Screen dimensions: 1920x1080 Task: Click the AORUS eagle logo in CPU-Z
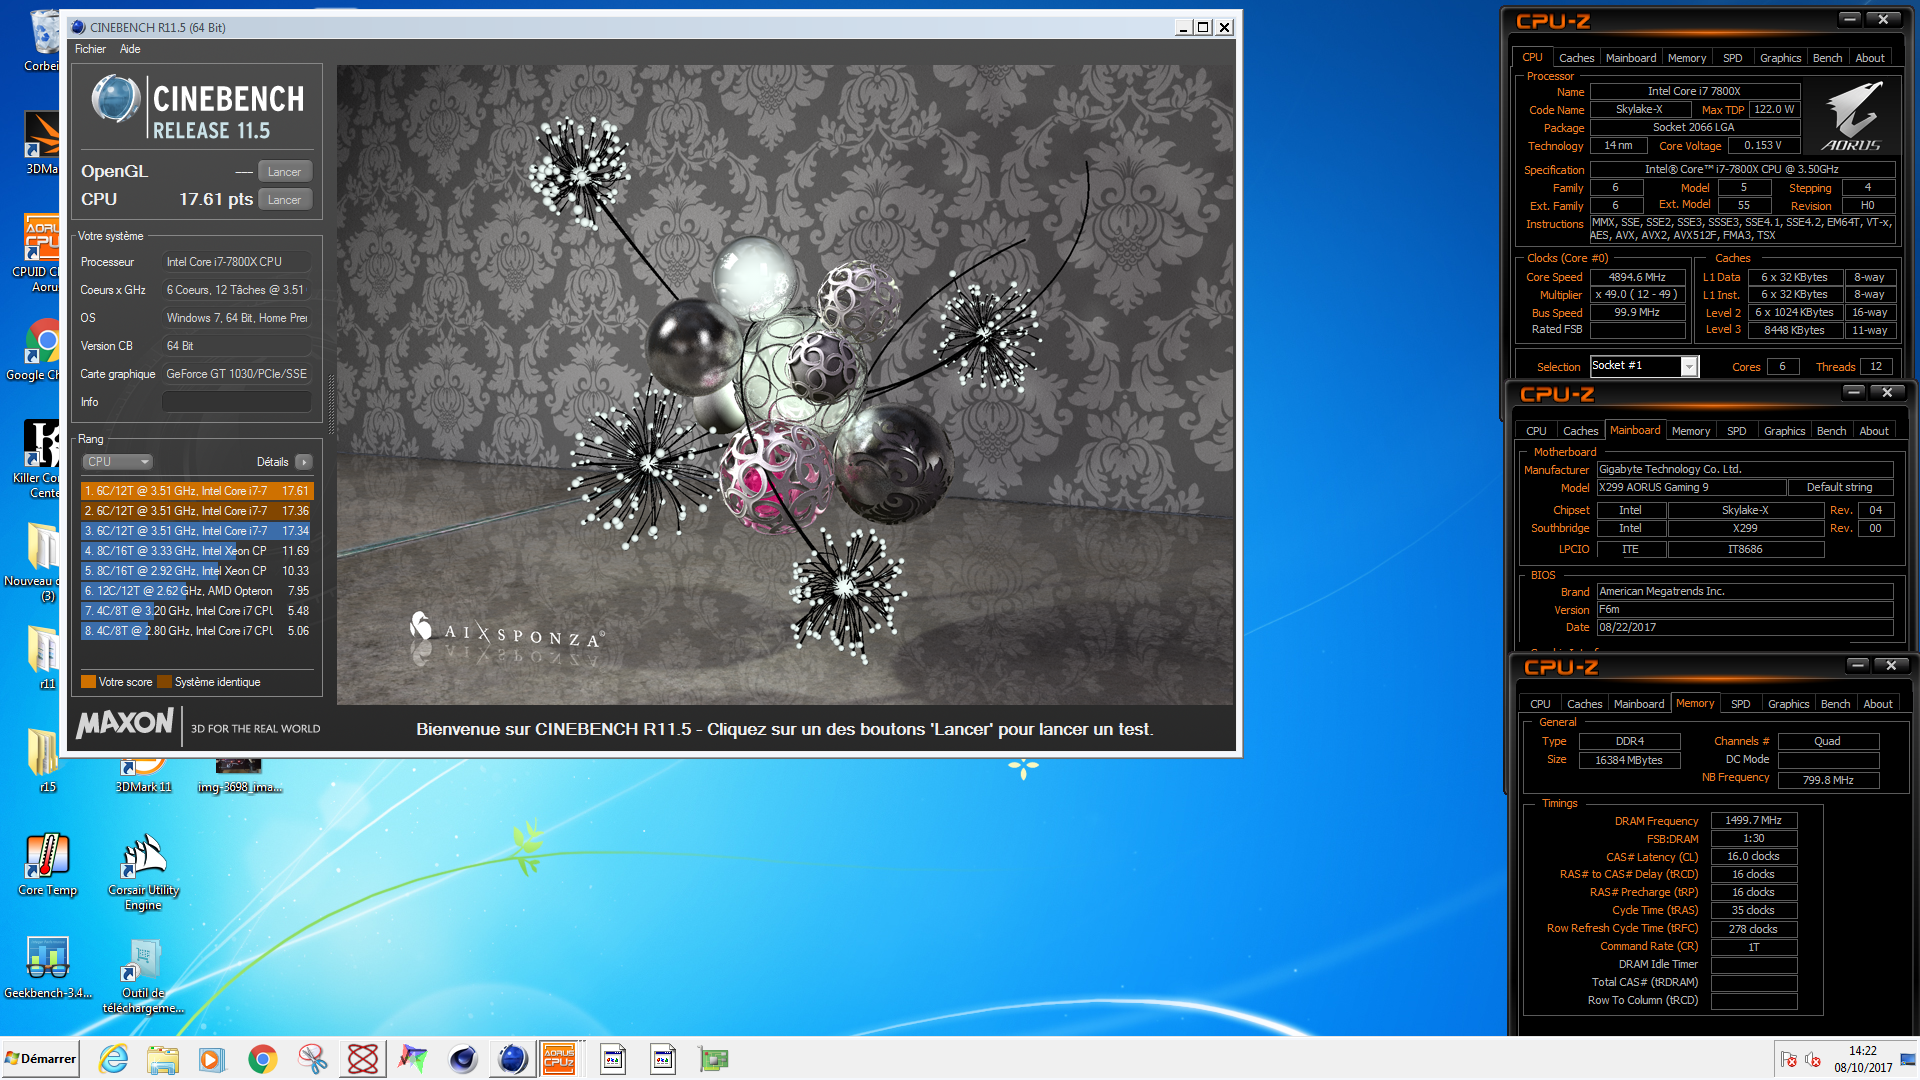[1853, 115]
